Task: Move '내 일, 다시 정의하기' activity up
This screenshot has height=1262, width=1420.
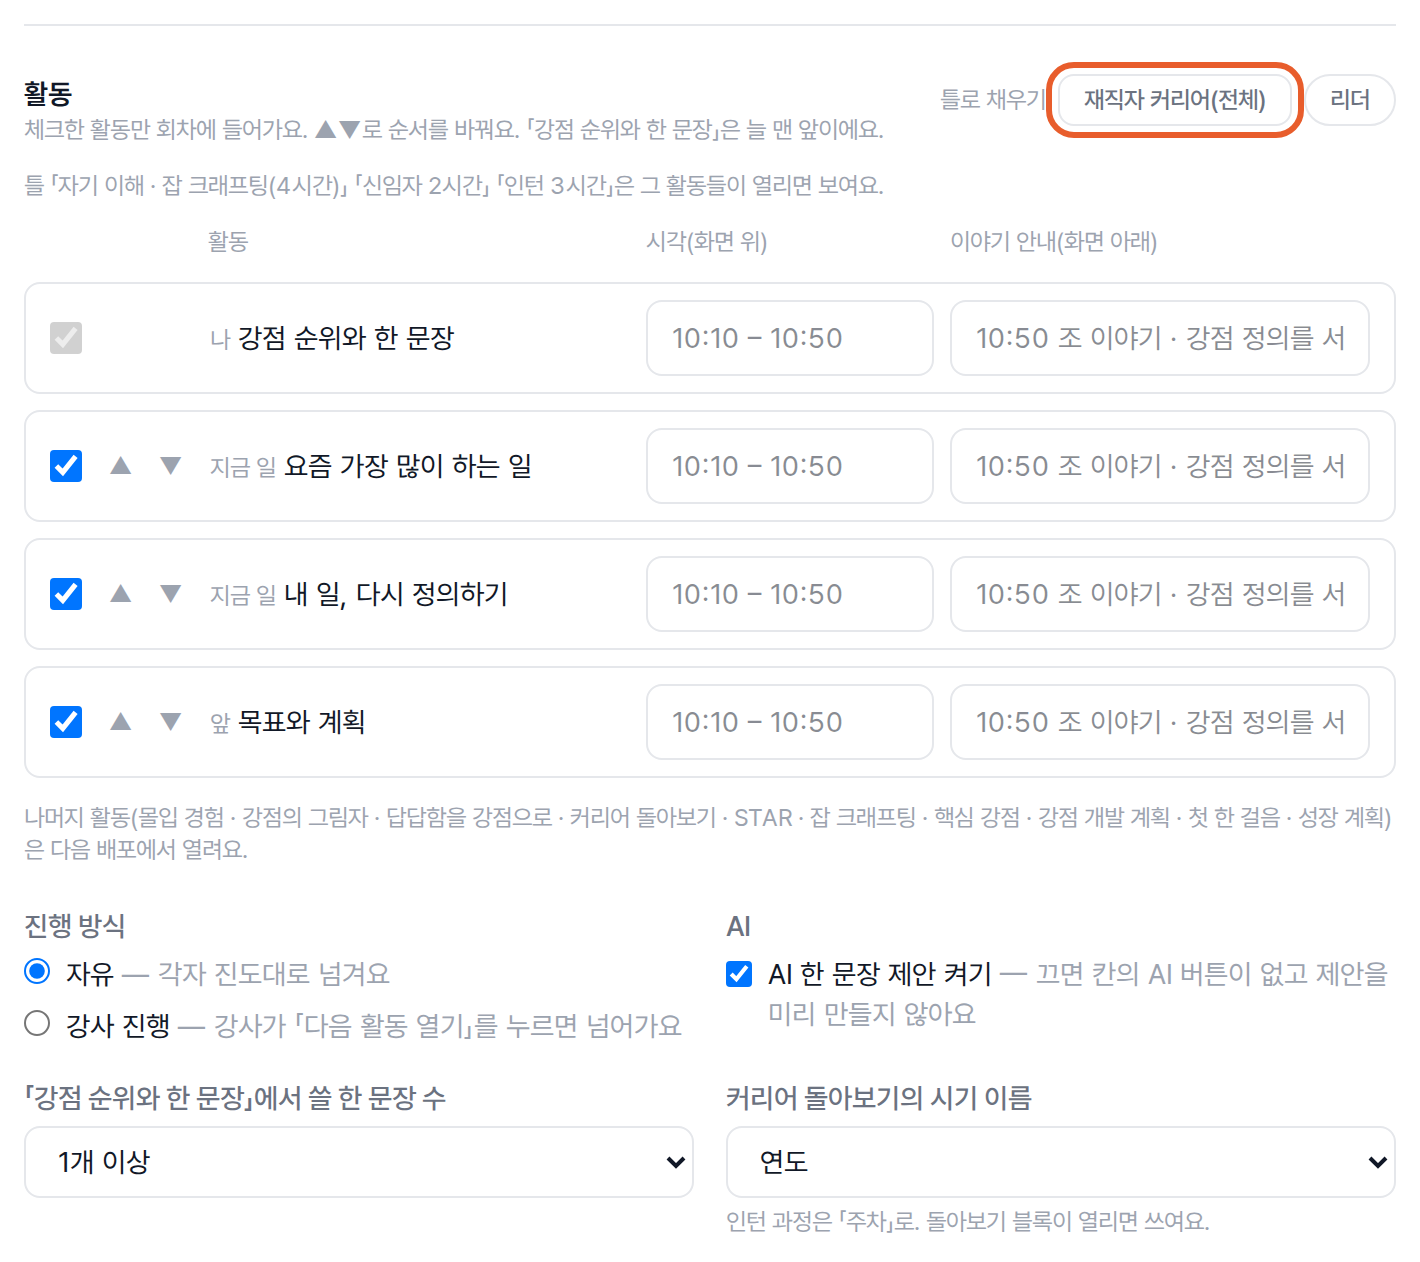Action: (x=121, y=594)
